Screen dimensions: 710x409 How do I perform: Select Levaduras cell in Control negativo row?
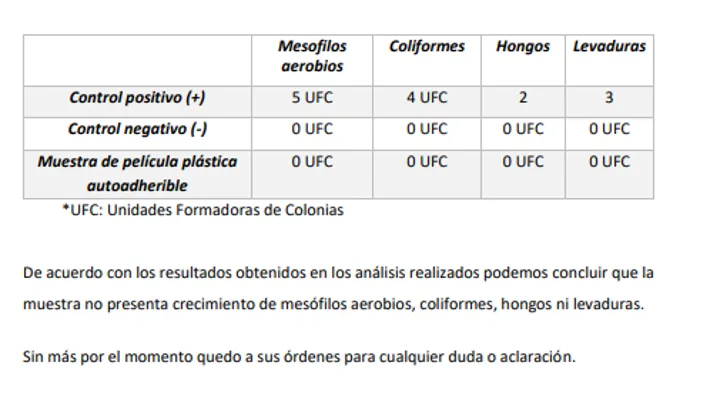609,129
